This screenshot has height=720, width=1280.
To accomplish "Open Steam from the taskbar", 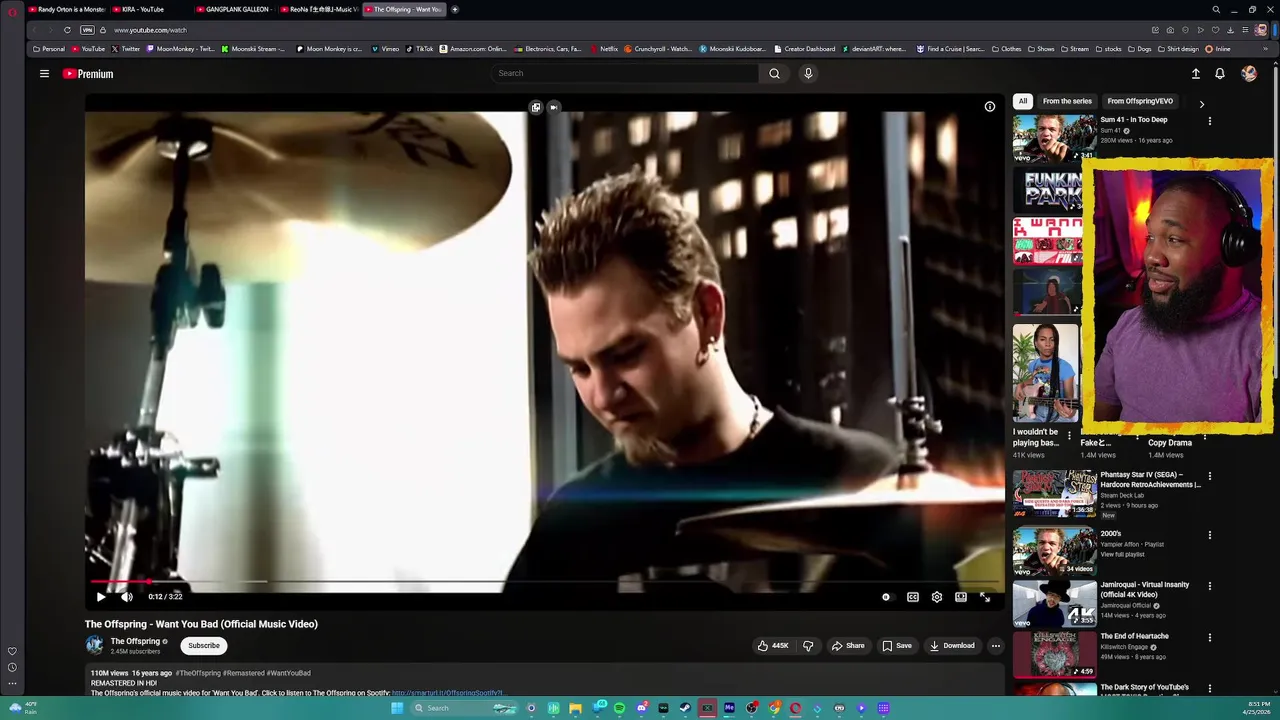I will pos(685,708).
